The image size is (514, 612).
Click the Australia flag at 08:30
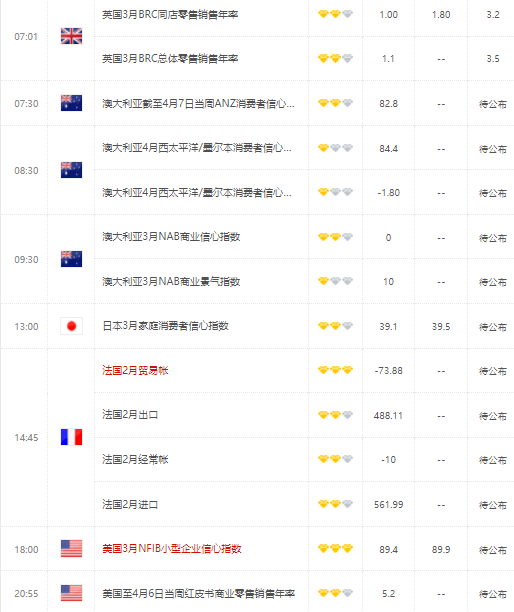tap(71, 170)
